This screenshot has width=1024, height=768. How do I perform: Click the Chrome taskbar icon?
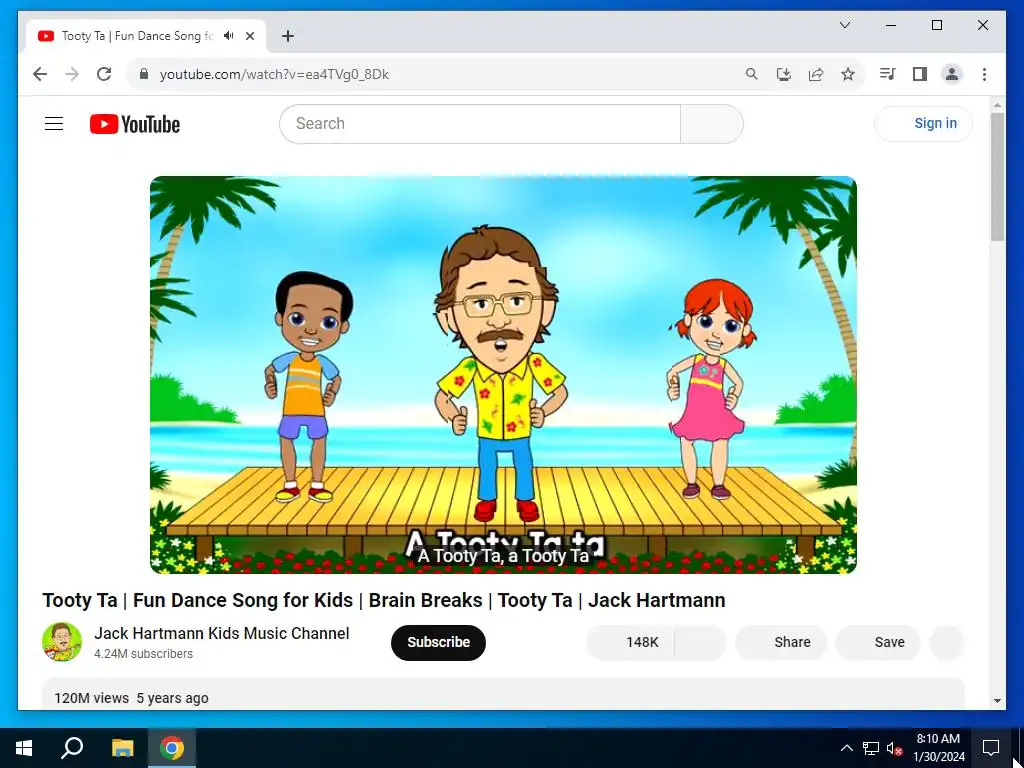172,748
